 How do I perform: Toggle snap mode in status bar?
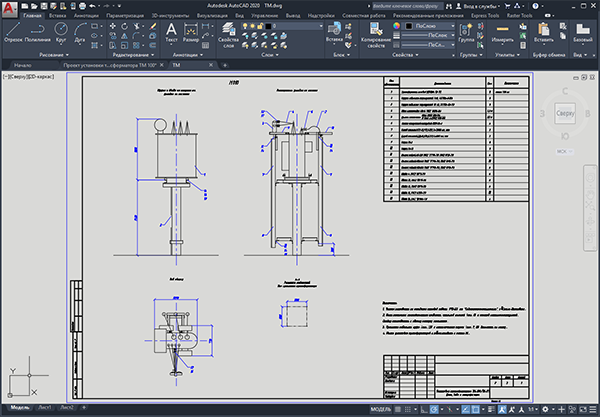[x=408, y=409]
